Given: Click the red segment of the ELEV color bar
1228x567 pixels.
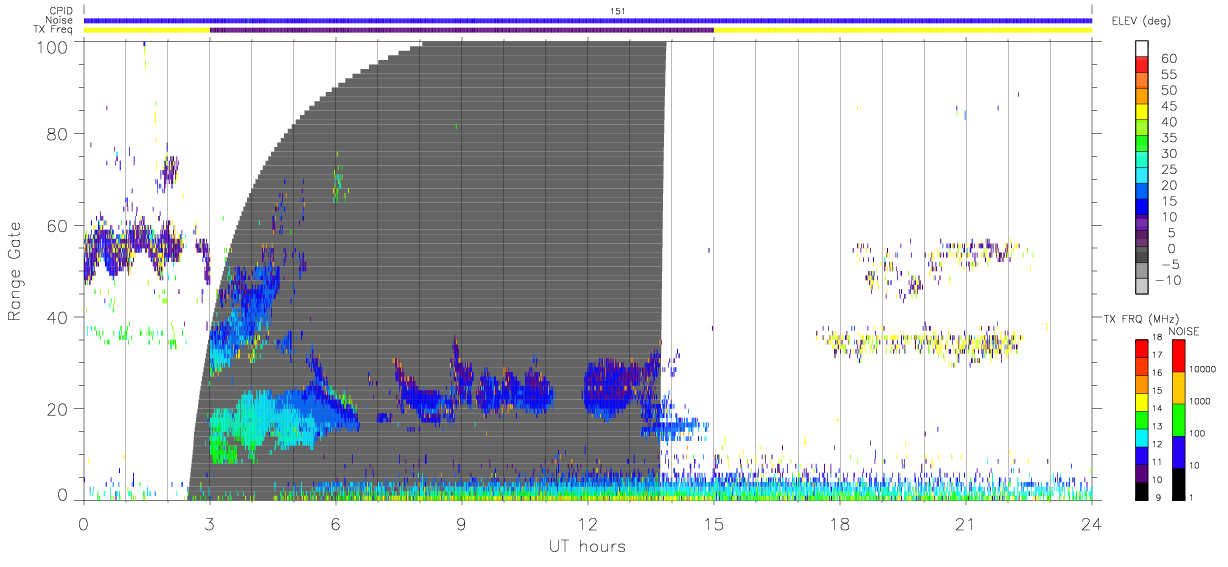Looking at the screenshot, I should click(x=1143, y=66).
